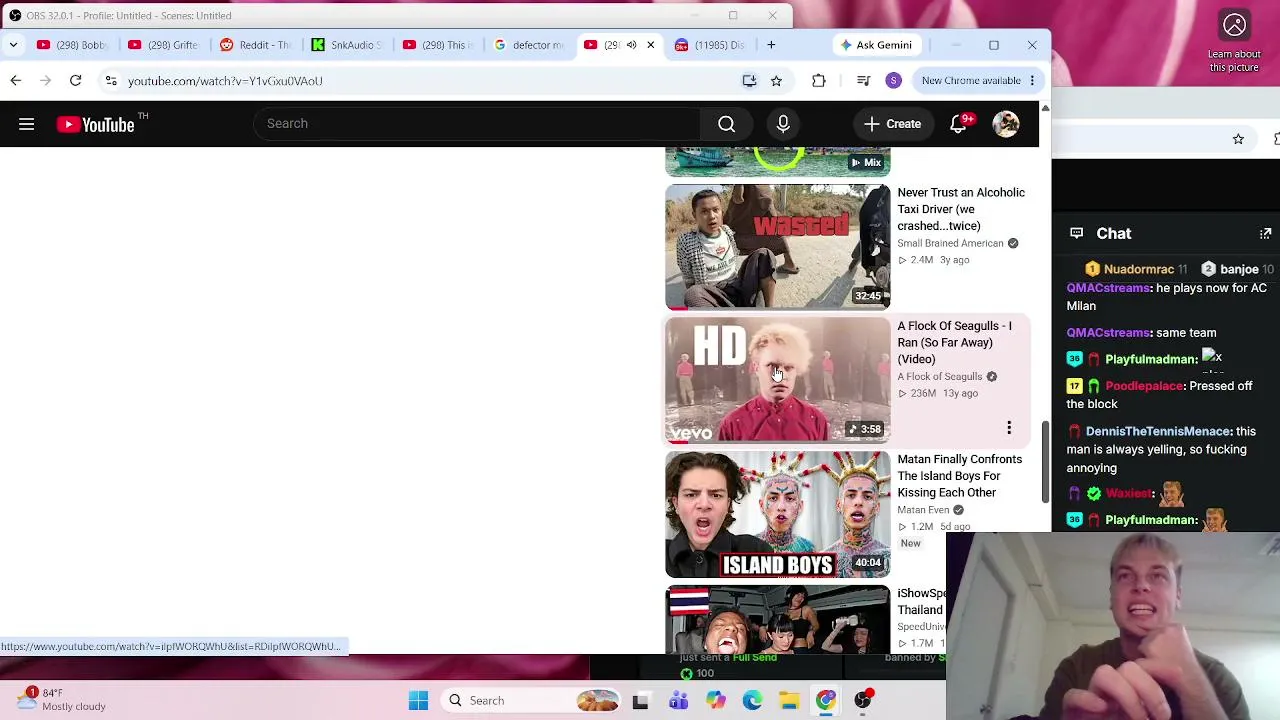Open the Windows Start menu

click(418, 701)
